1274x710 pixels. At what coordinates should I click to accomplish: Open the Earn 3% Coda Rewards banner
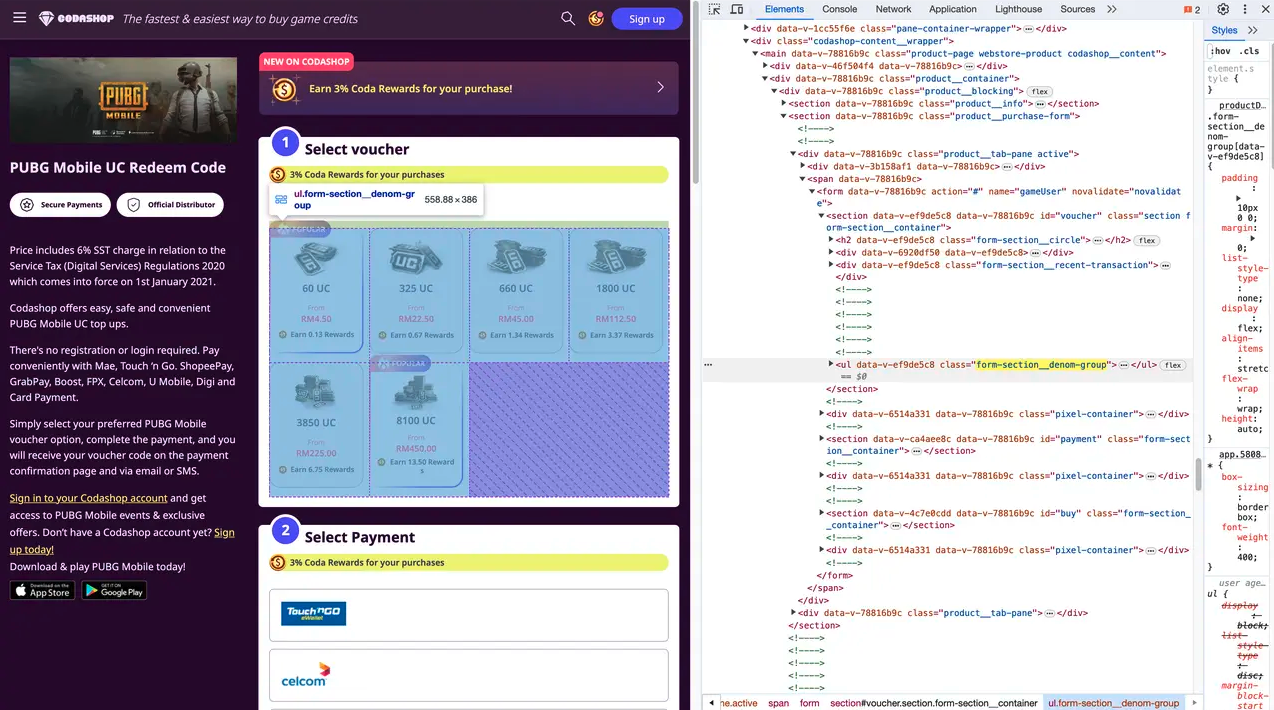coord(468,88)
